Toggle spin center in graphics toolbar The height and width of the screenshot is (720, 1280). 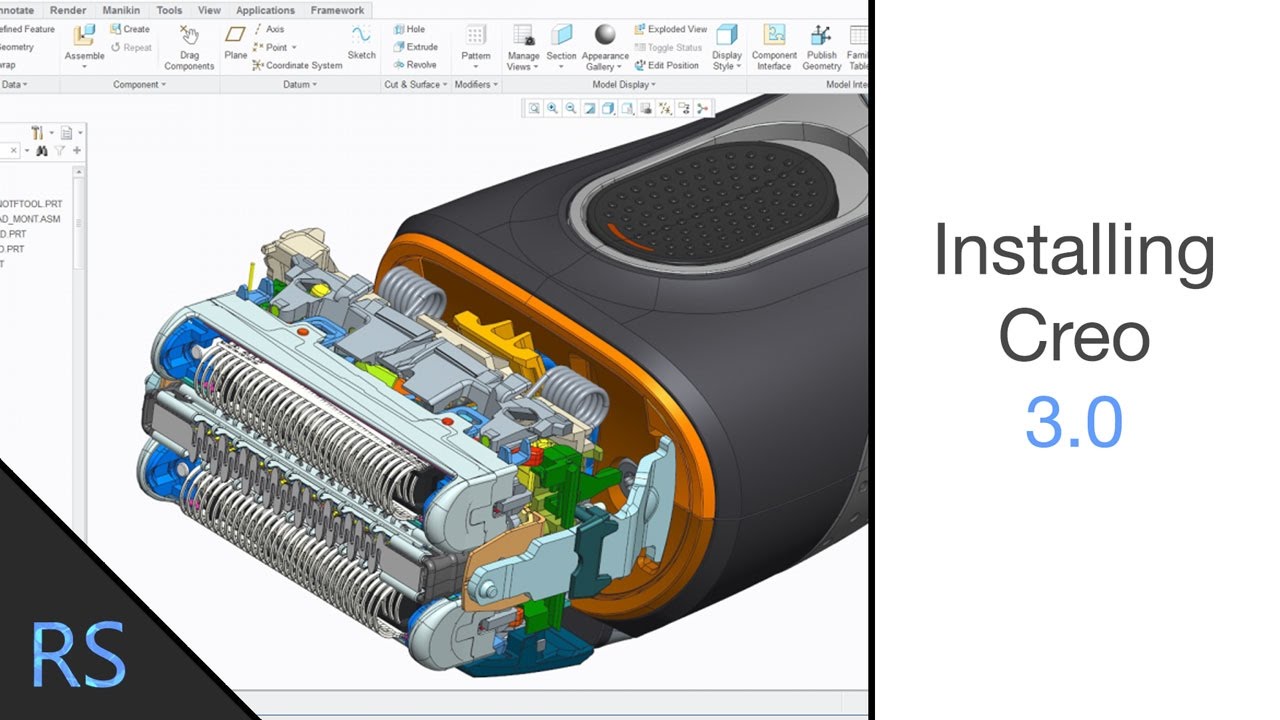coord(702,108)
